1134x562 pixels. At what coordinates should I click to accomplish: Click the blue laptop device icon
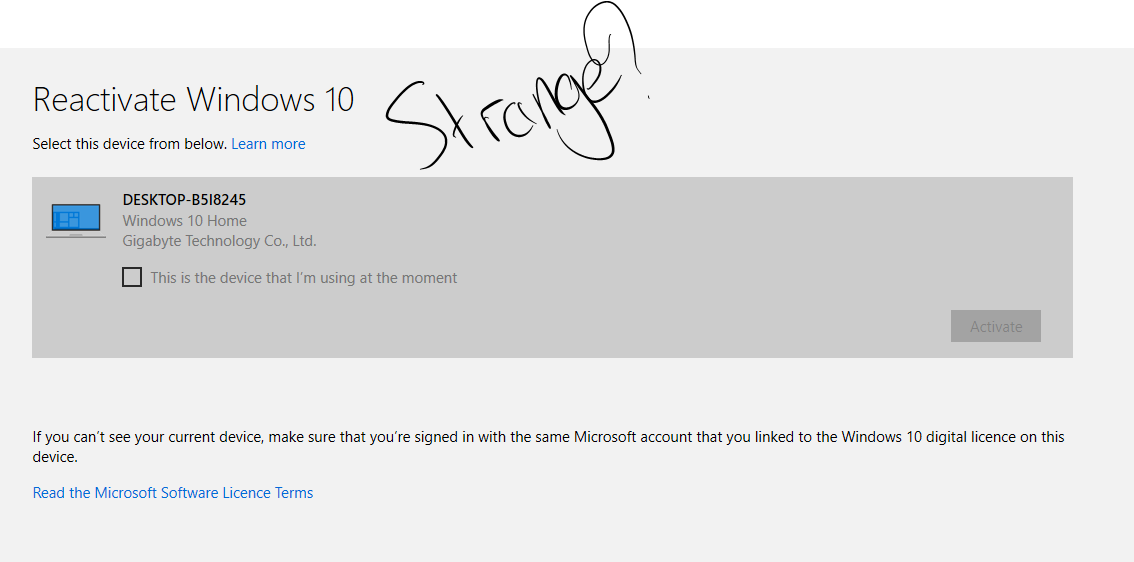[x=76, y=220]
